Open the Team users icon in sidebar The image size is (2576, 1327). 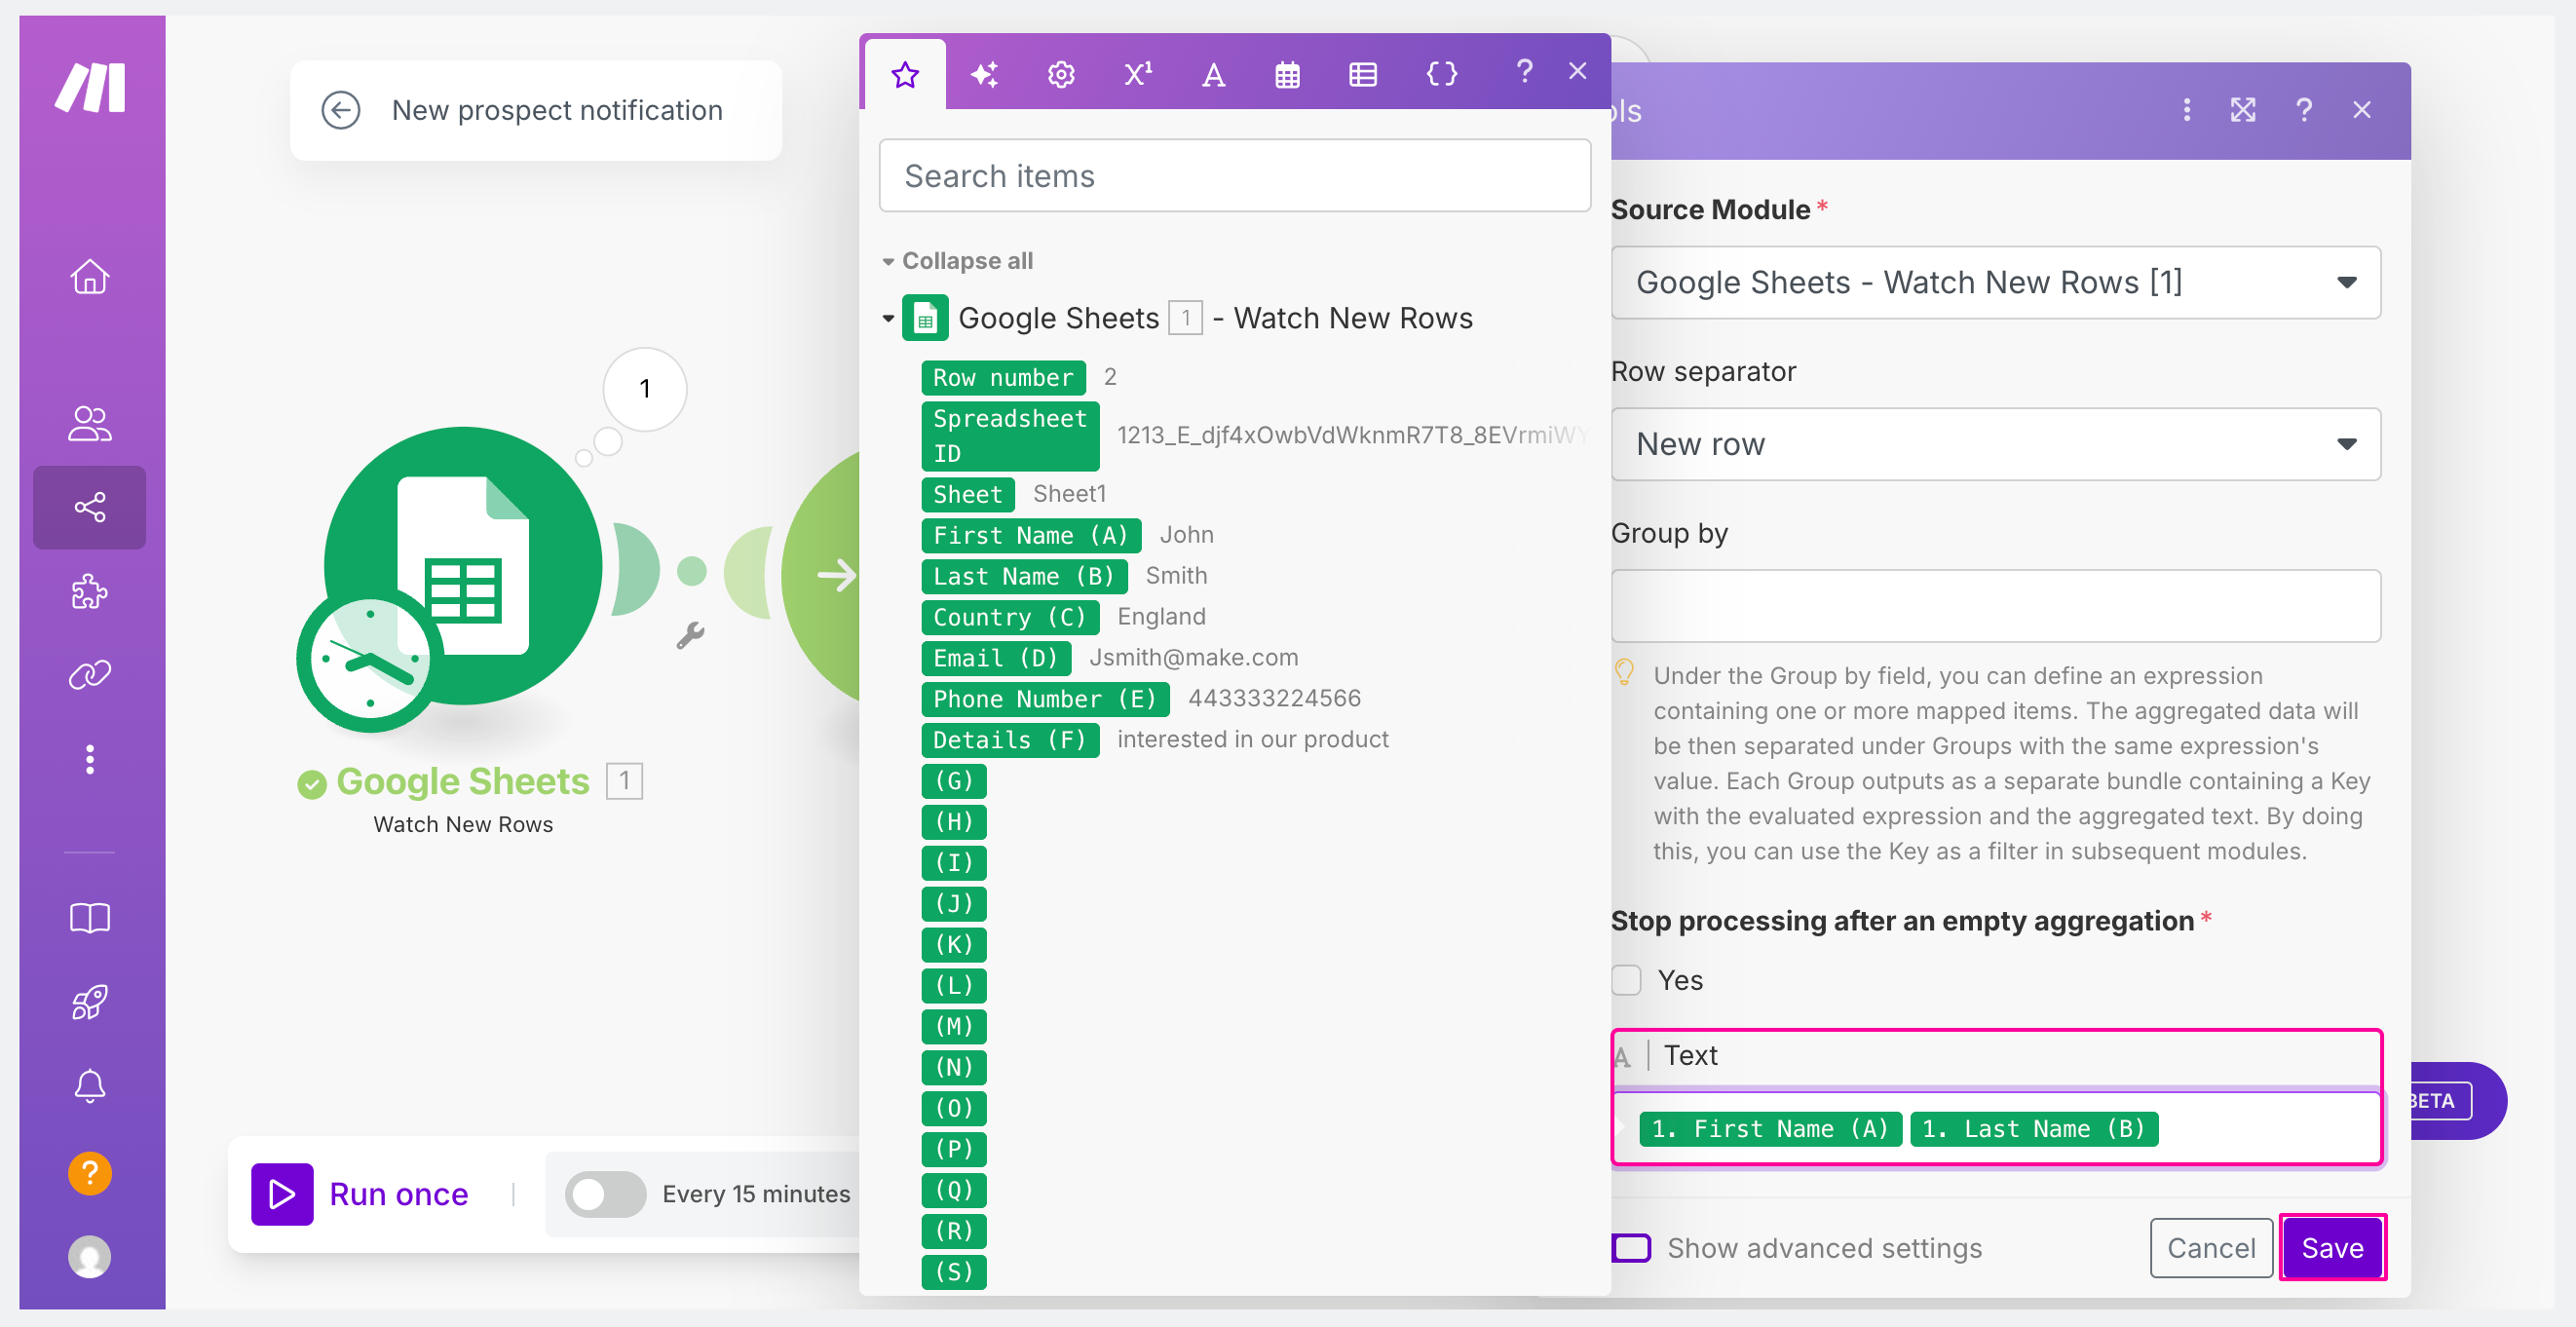click(90, 423)
